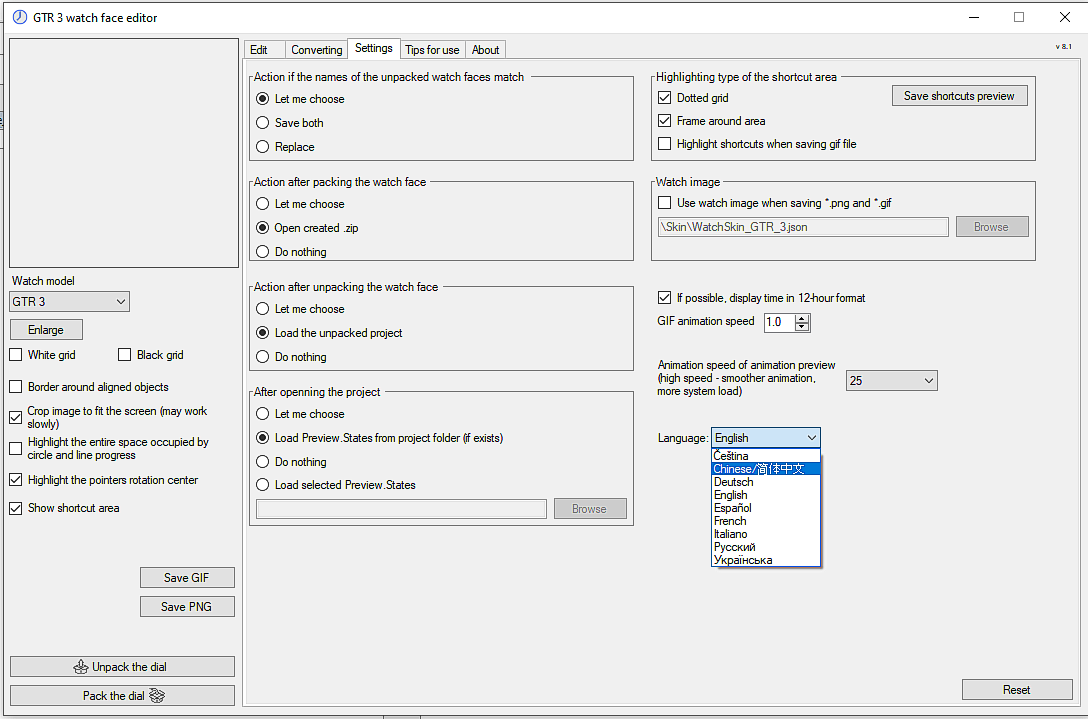Toggle 12-hour format display checkbox
1088x719 pixels.
pyautogui.click(x=664, y=298)
